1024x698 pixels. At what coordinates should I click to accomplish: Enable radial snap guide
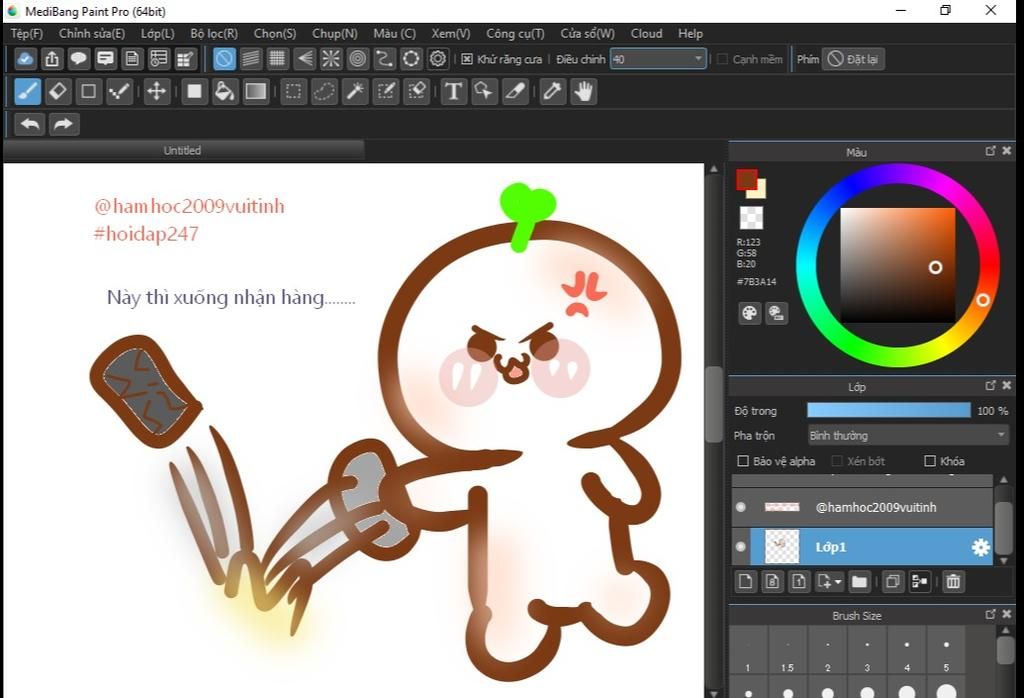click(331, 59)
